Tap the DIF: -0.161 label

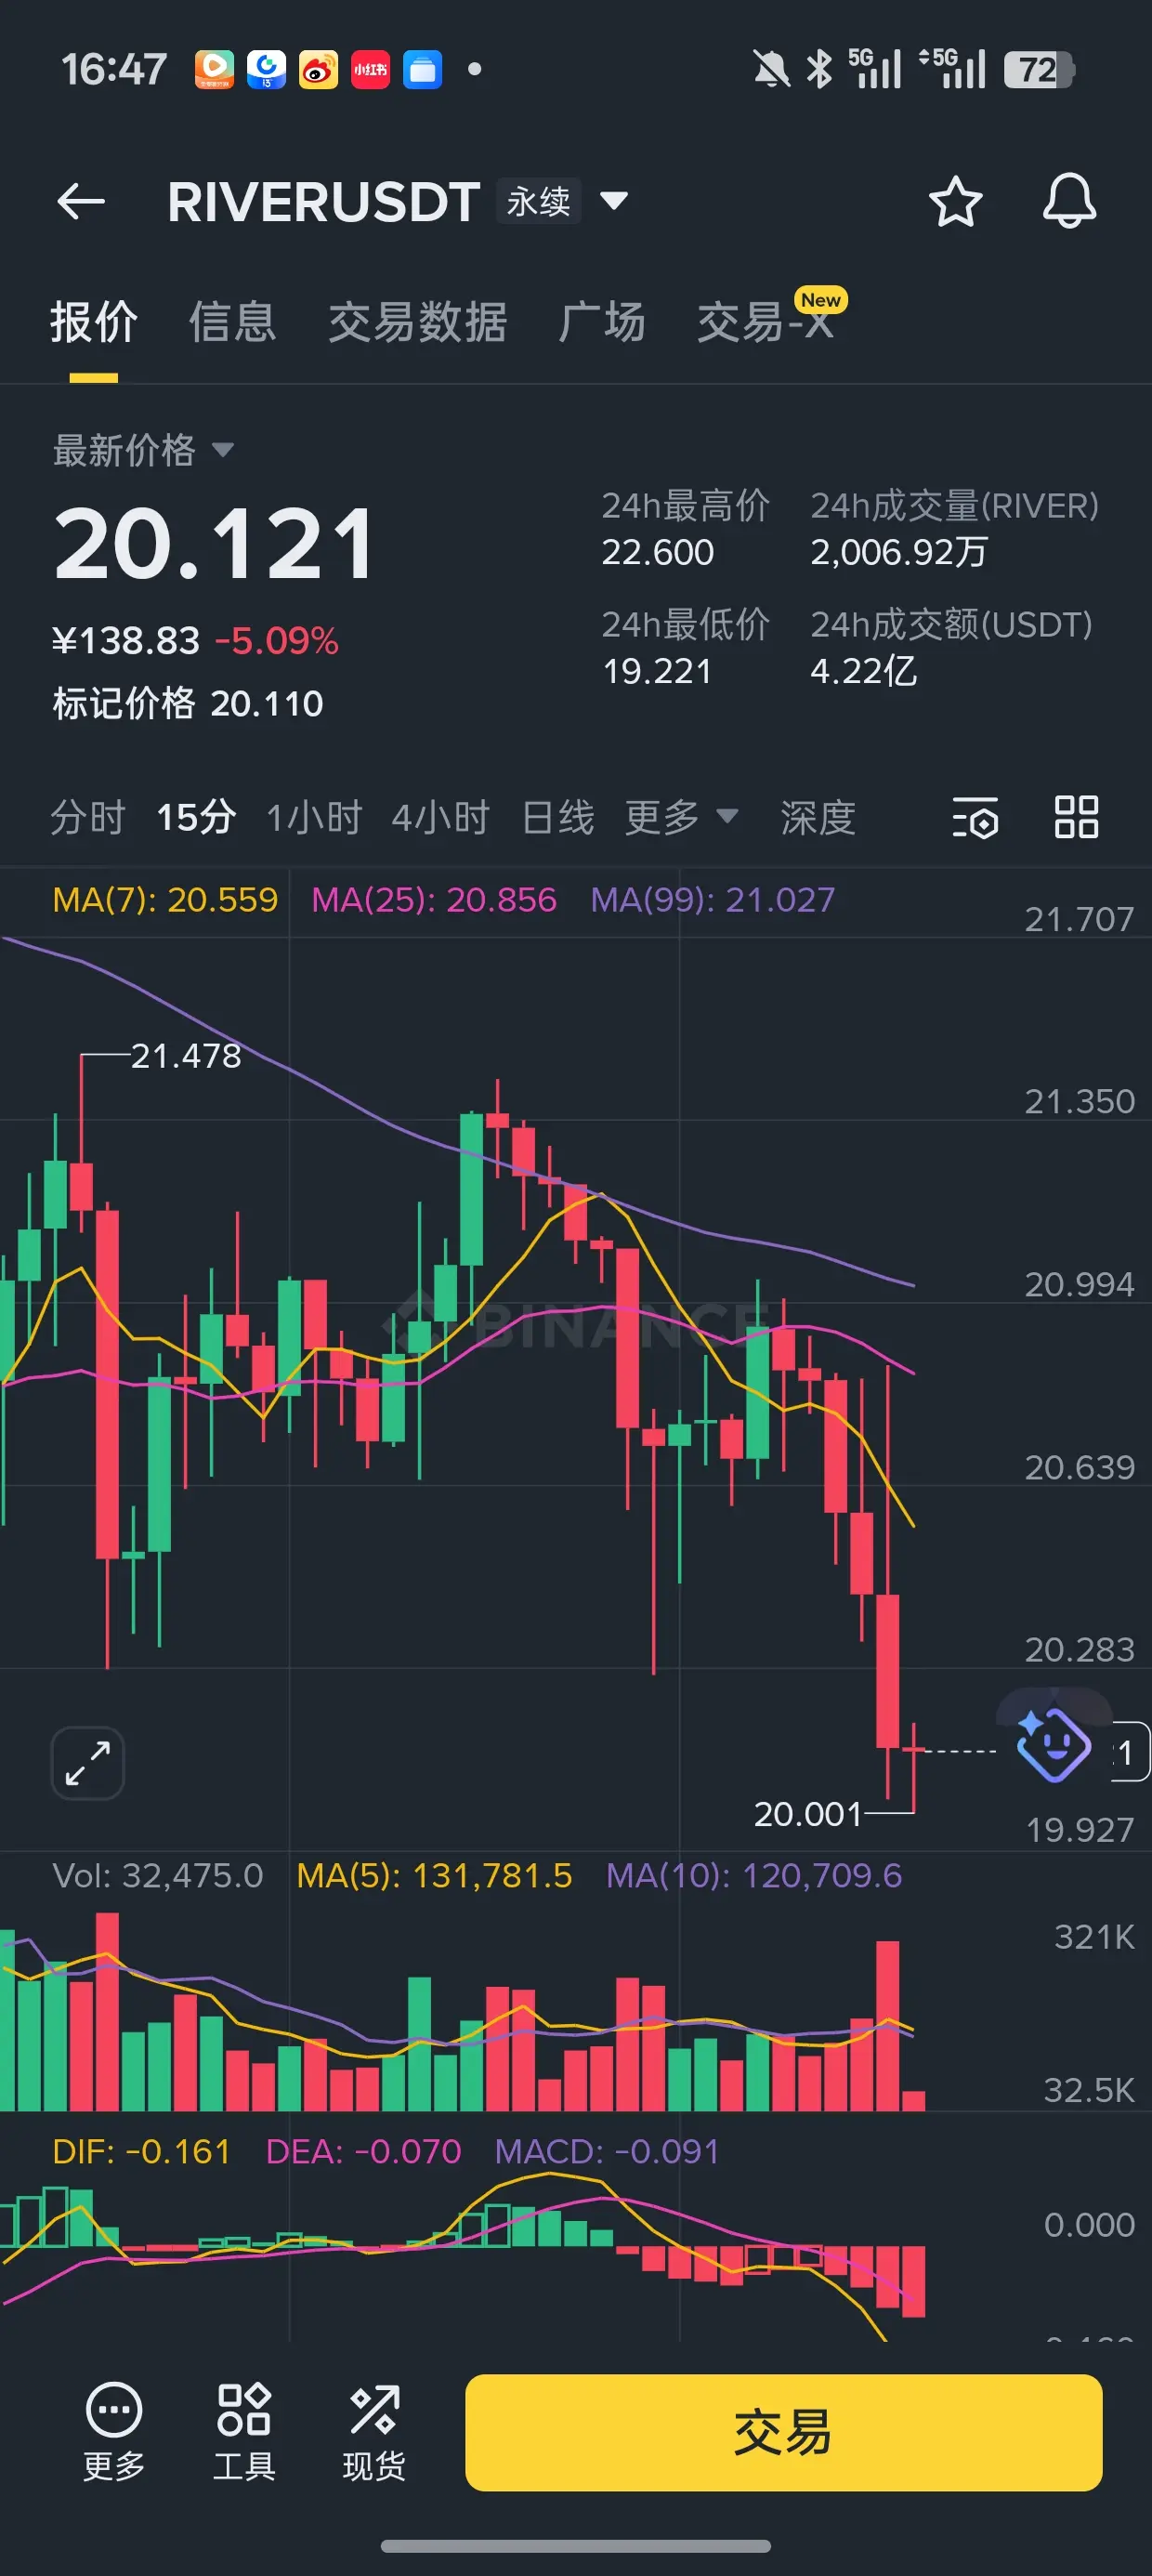141,2151
